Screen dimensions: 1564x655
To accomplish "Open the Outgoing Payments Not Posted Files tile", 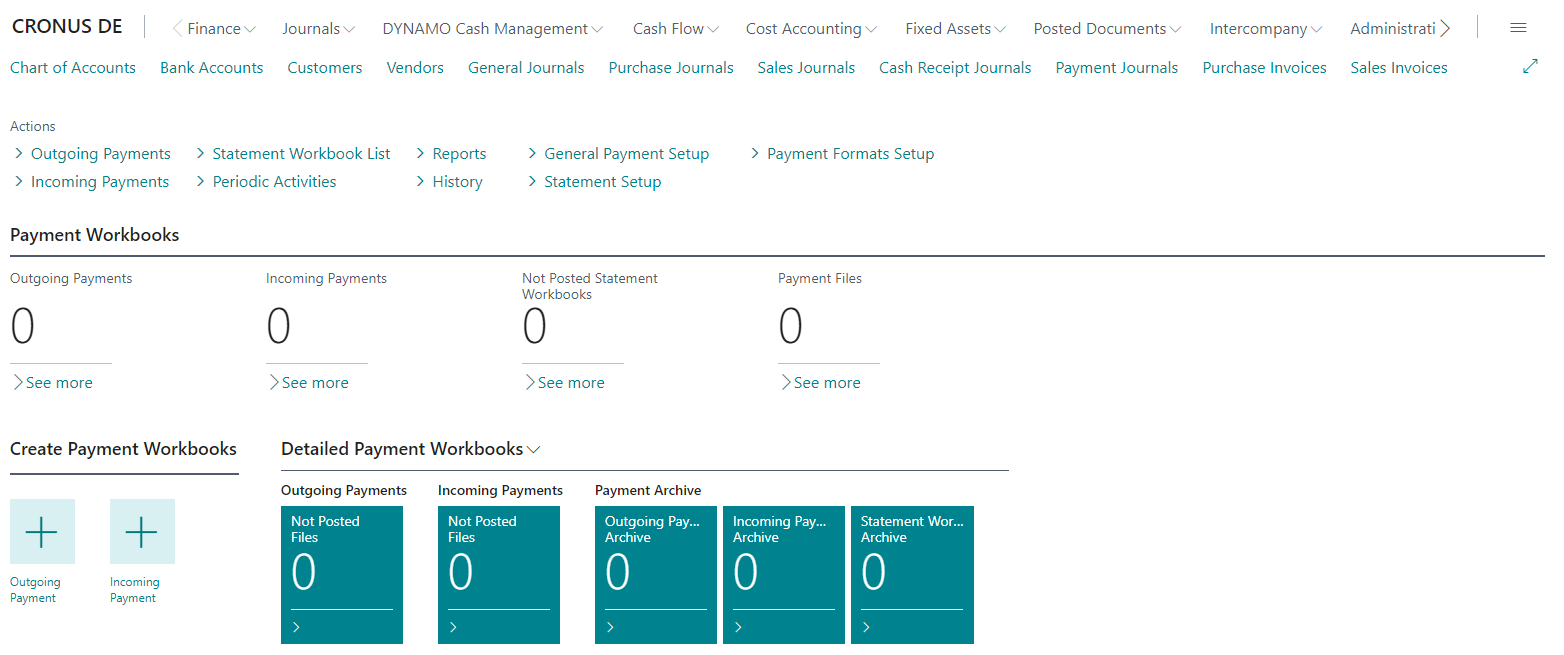I will click(342, 574).
